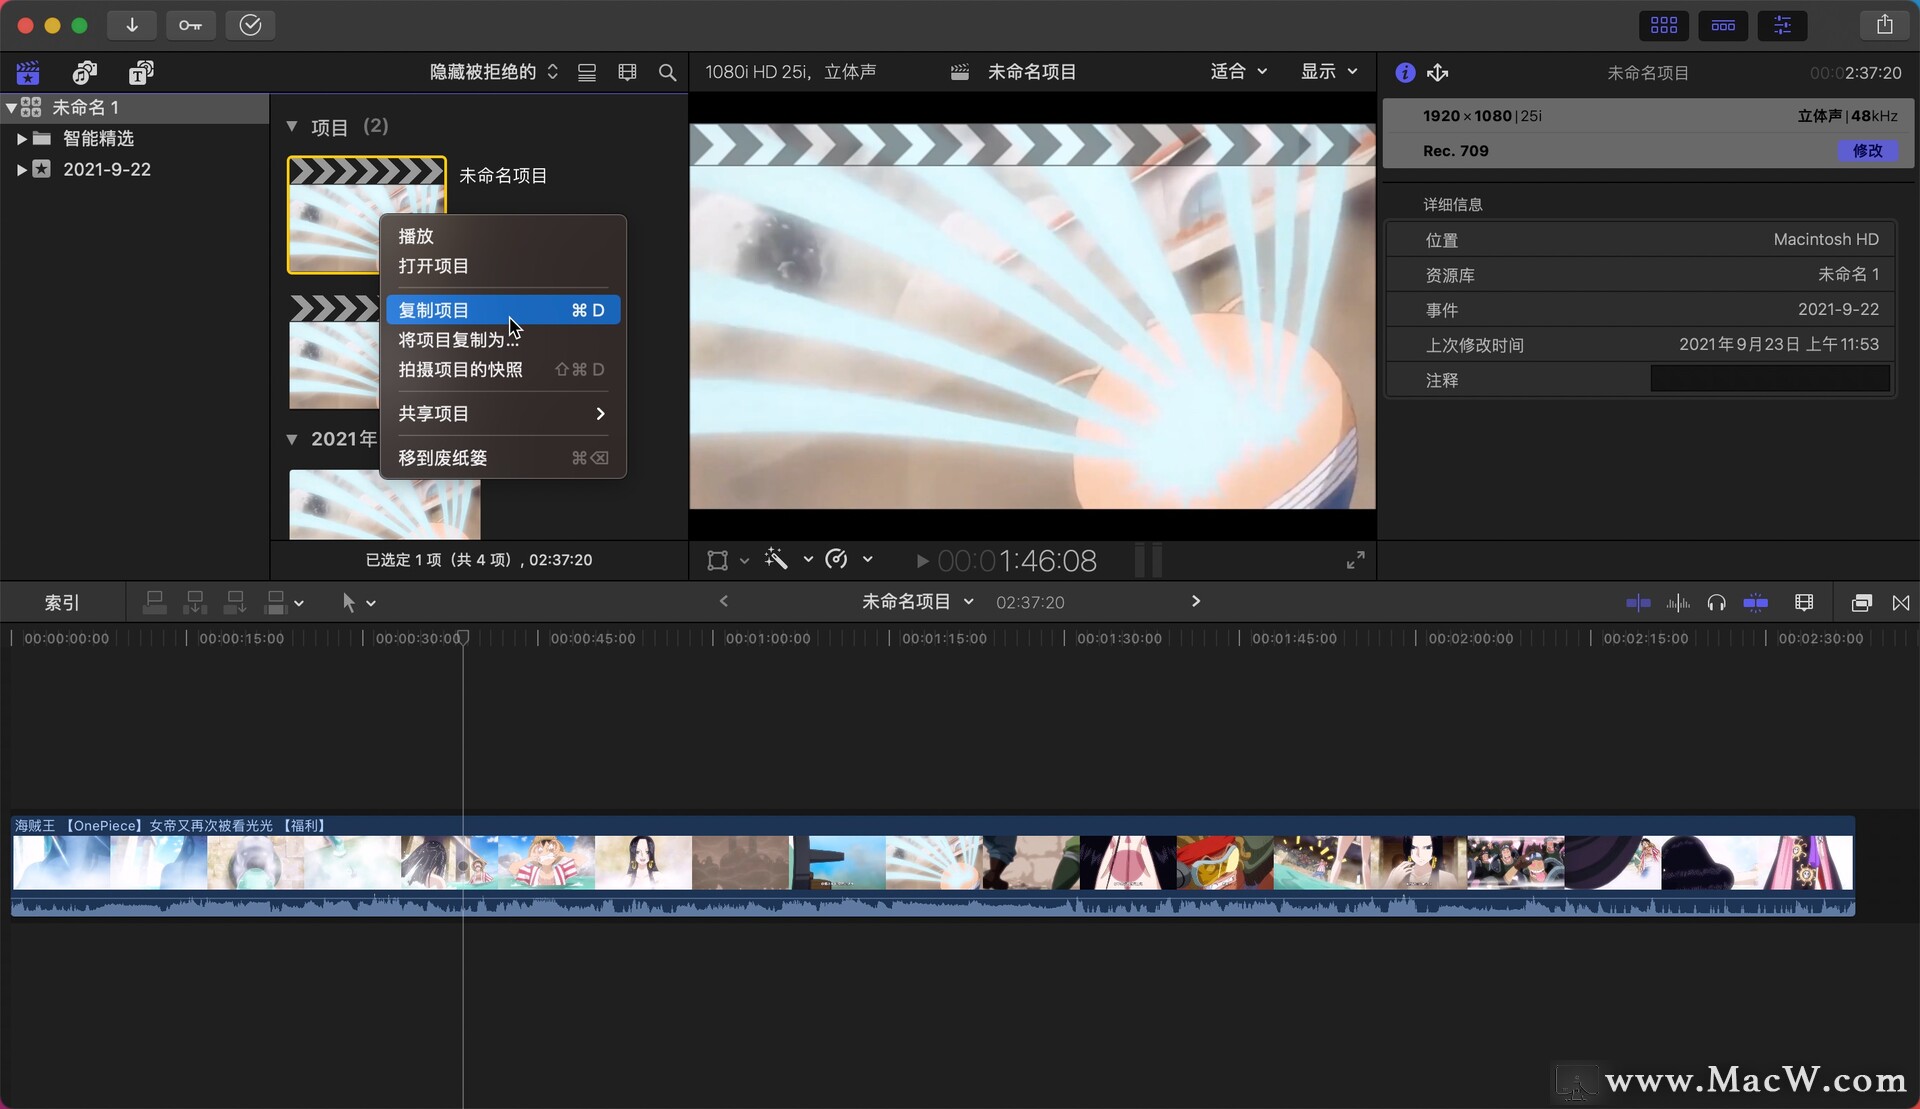This screenshot has height=1109, width=1920.
Task: Open the 适合 zoom dropdown
Action: tap(1238, 71)
